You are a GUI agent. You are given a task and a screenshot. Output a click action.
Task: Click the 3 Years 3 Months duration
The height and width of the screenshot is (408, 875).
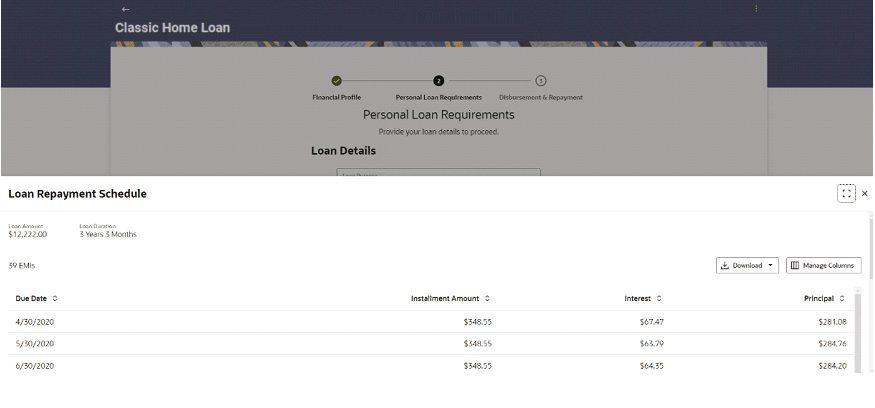click(108, 234)
